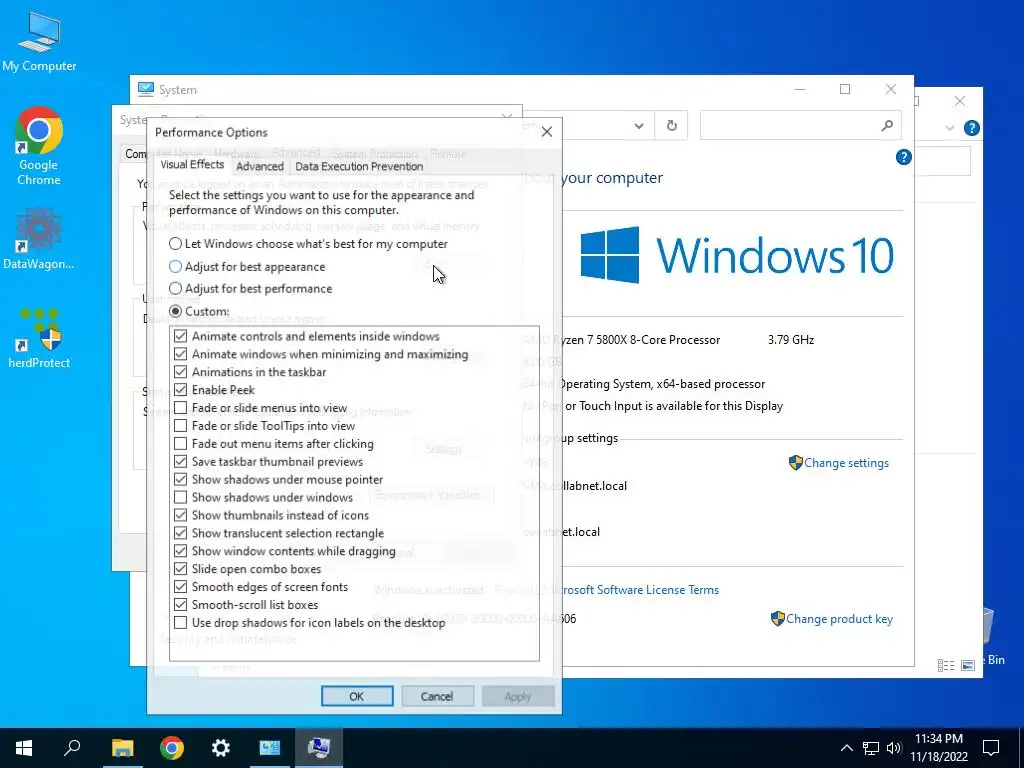Uncheck Smooth-scroll list boxes
The image size is (1024, 768).
181,605
